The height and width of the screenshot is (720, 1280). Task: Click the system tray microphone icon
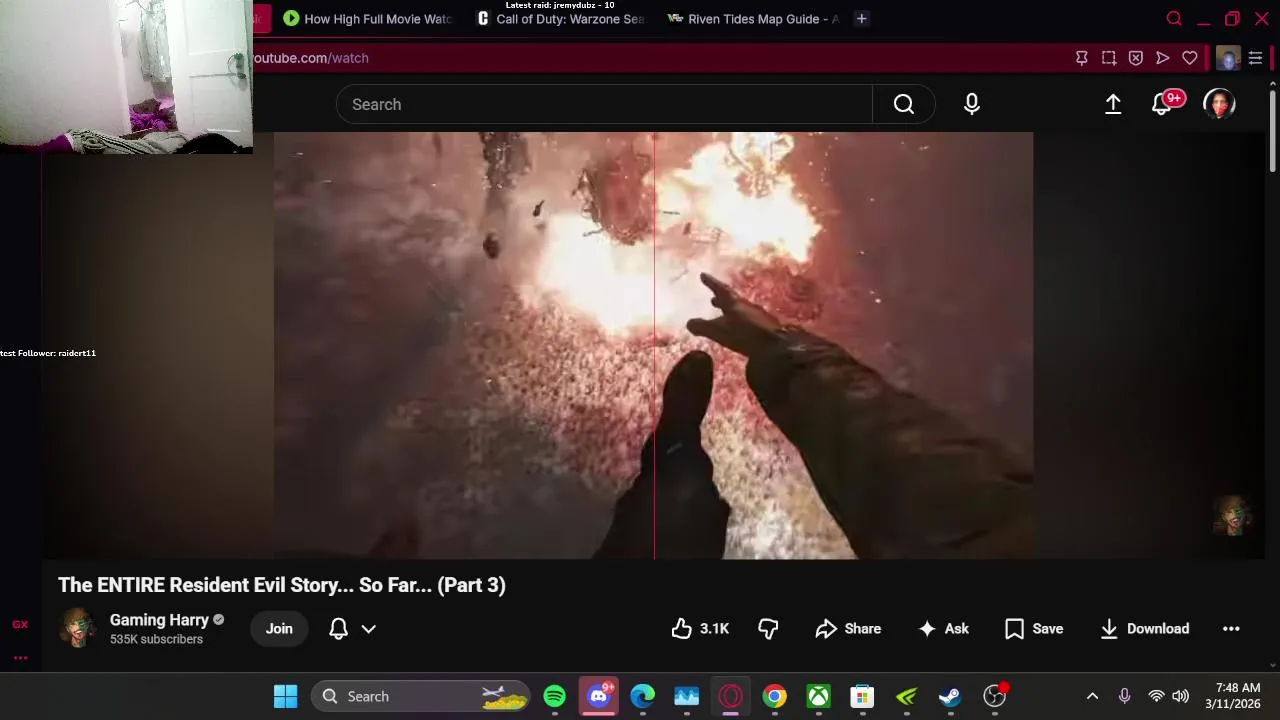click(x=1124, y=696)
